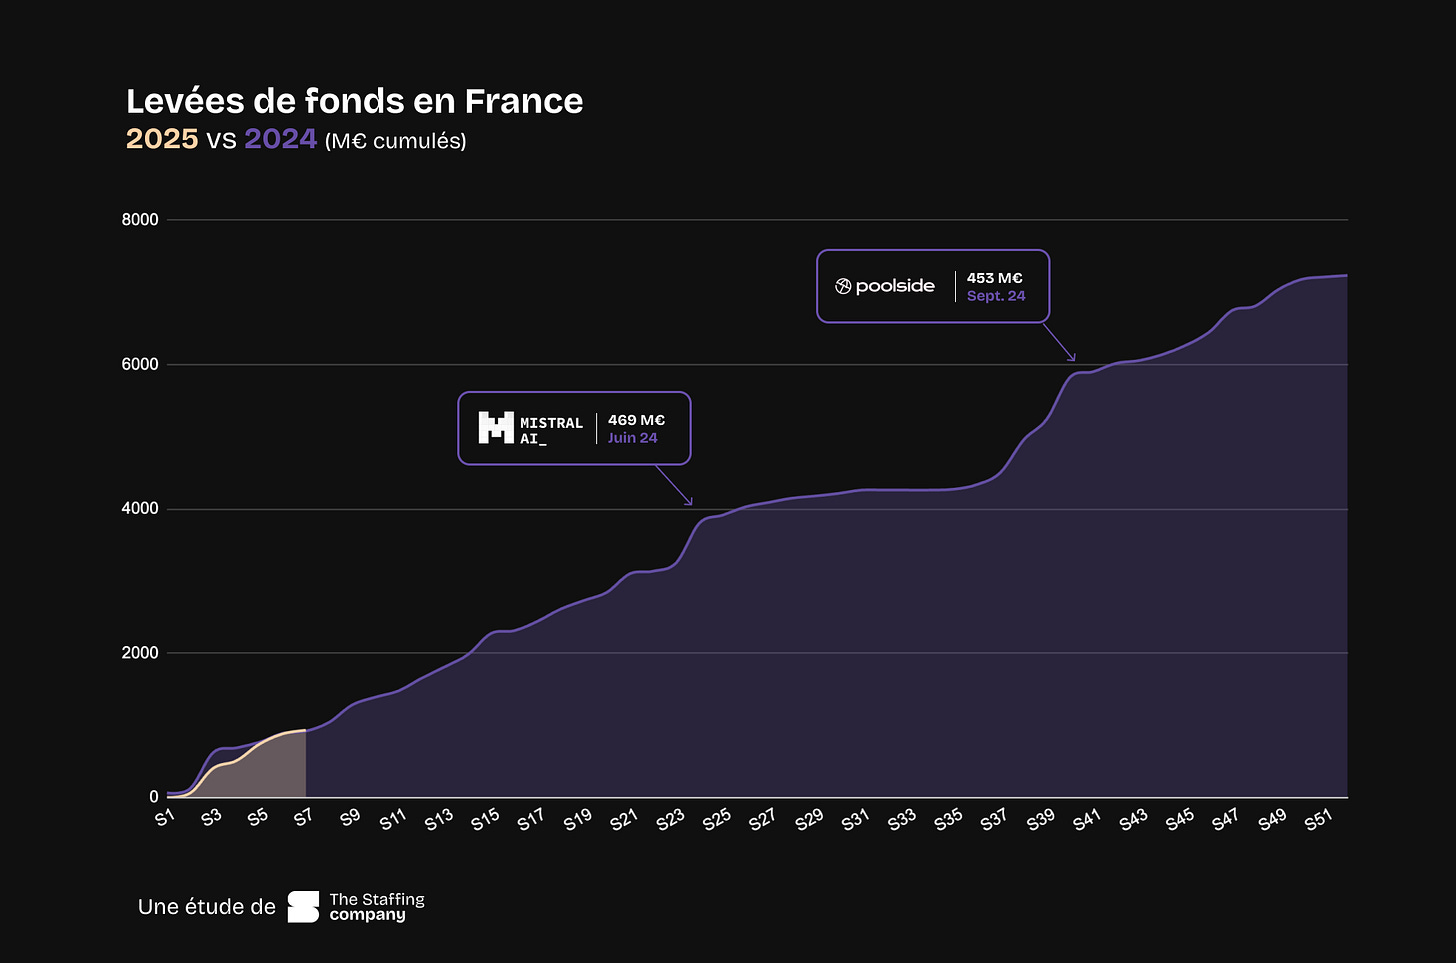This screenshot has width=1456, height=963.
Task: Click the x-axis label S3
Action: [211, 817]
